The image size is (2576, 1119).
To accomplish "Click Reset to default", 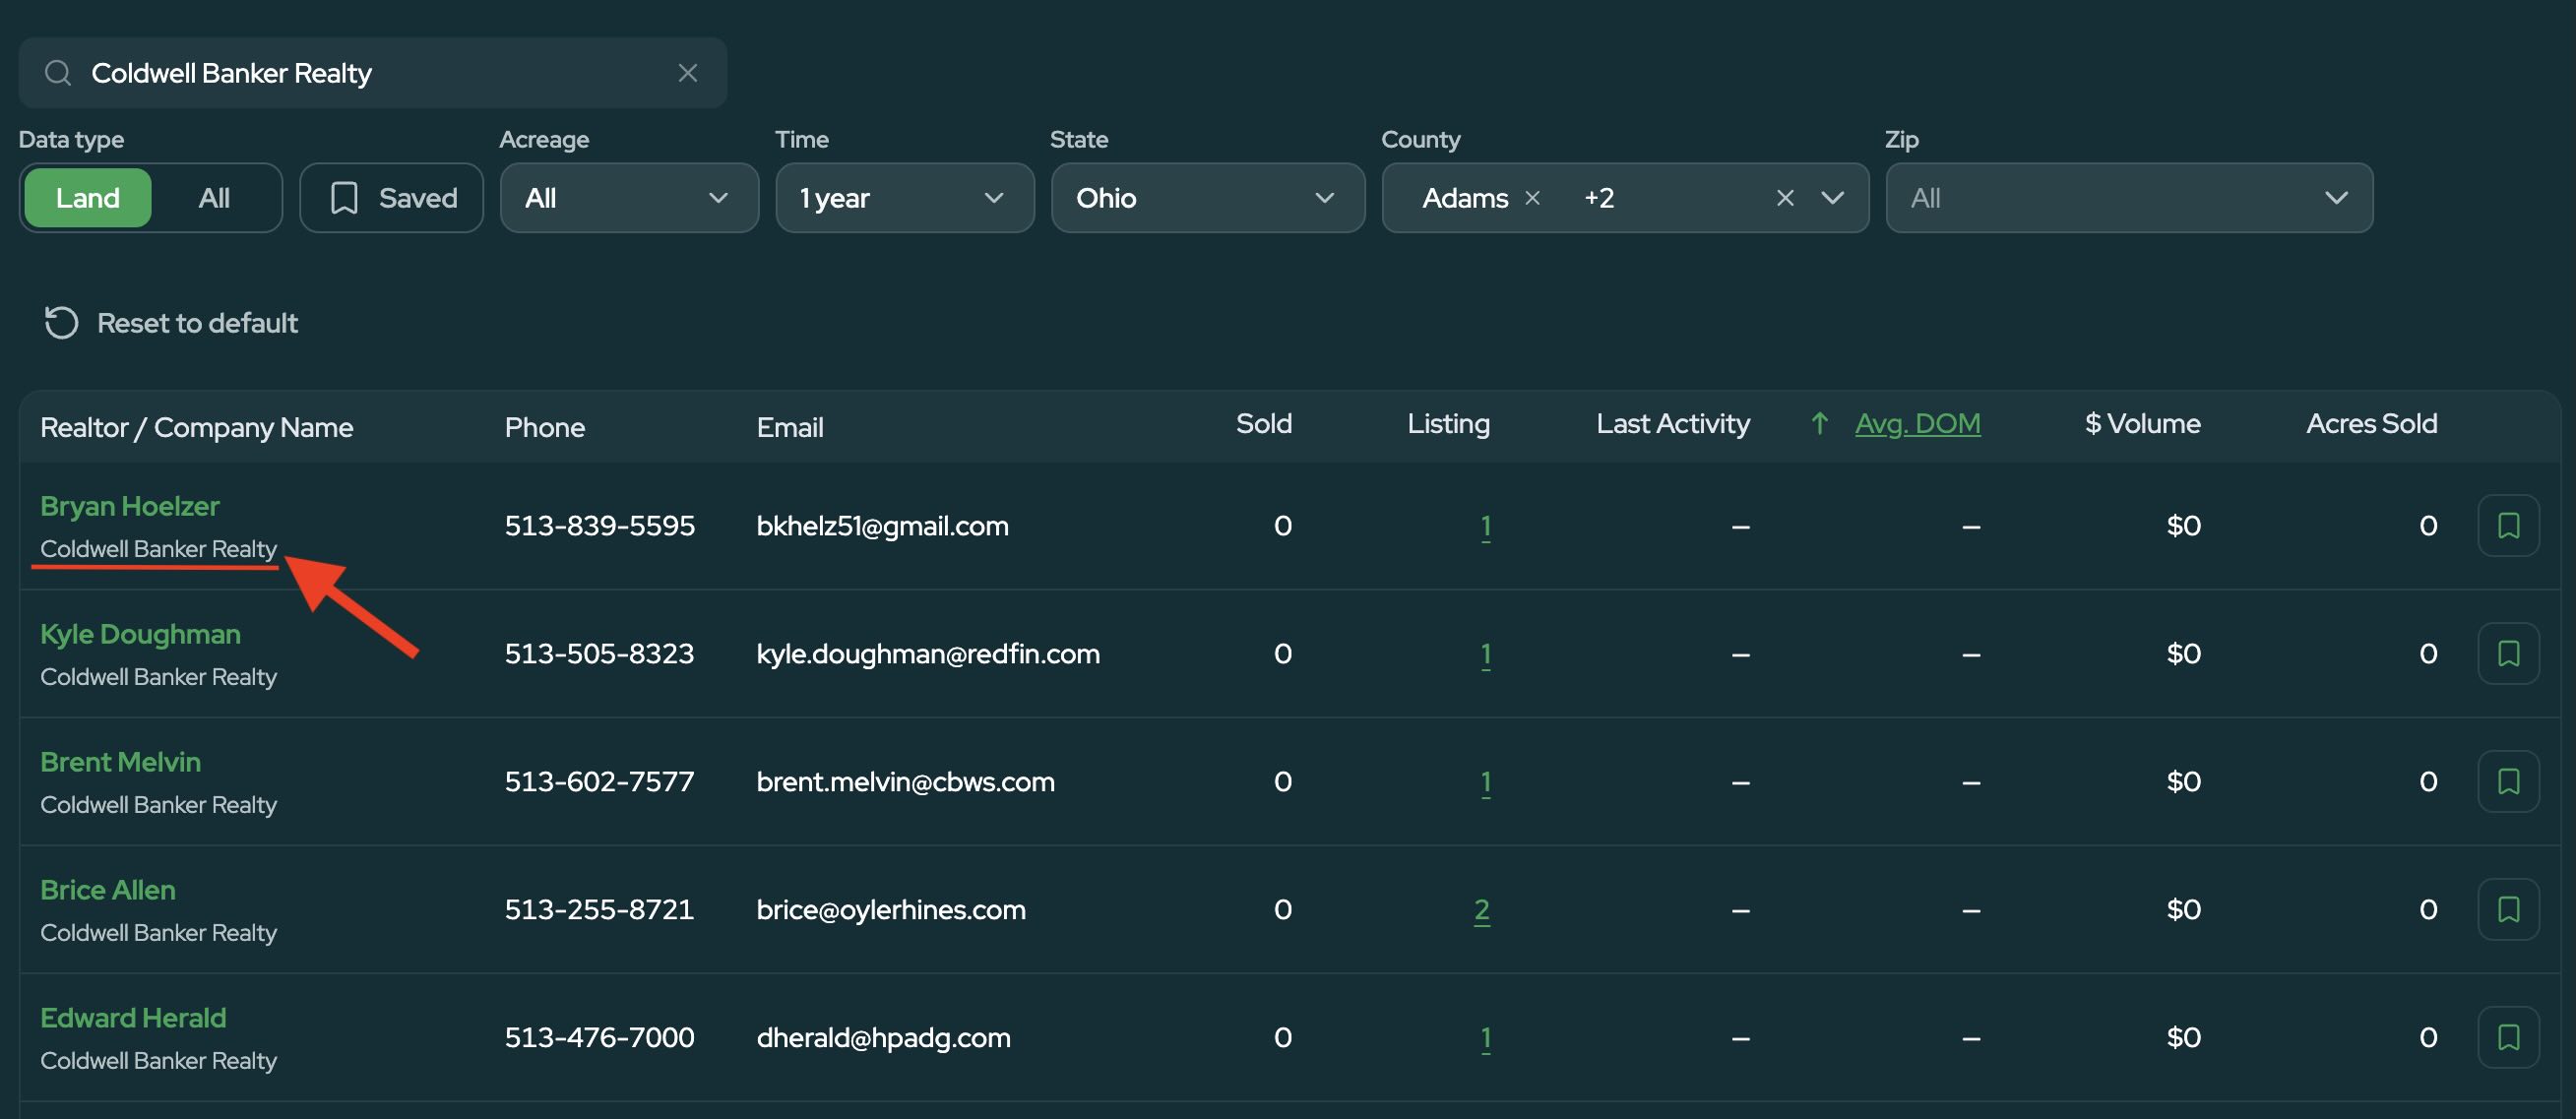I will tap(171, 323).
